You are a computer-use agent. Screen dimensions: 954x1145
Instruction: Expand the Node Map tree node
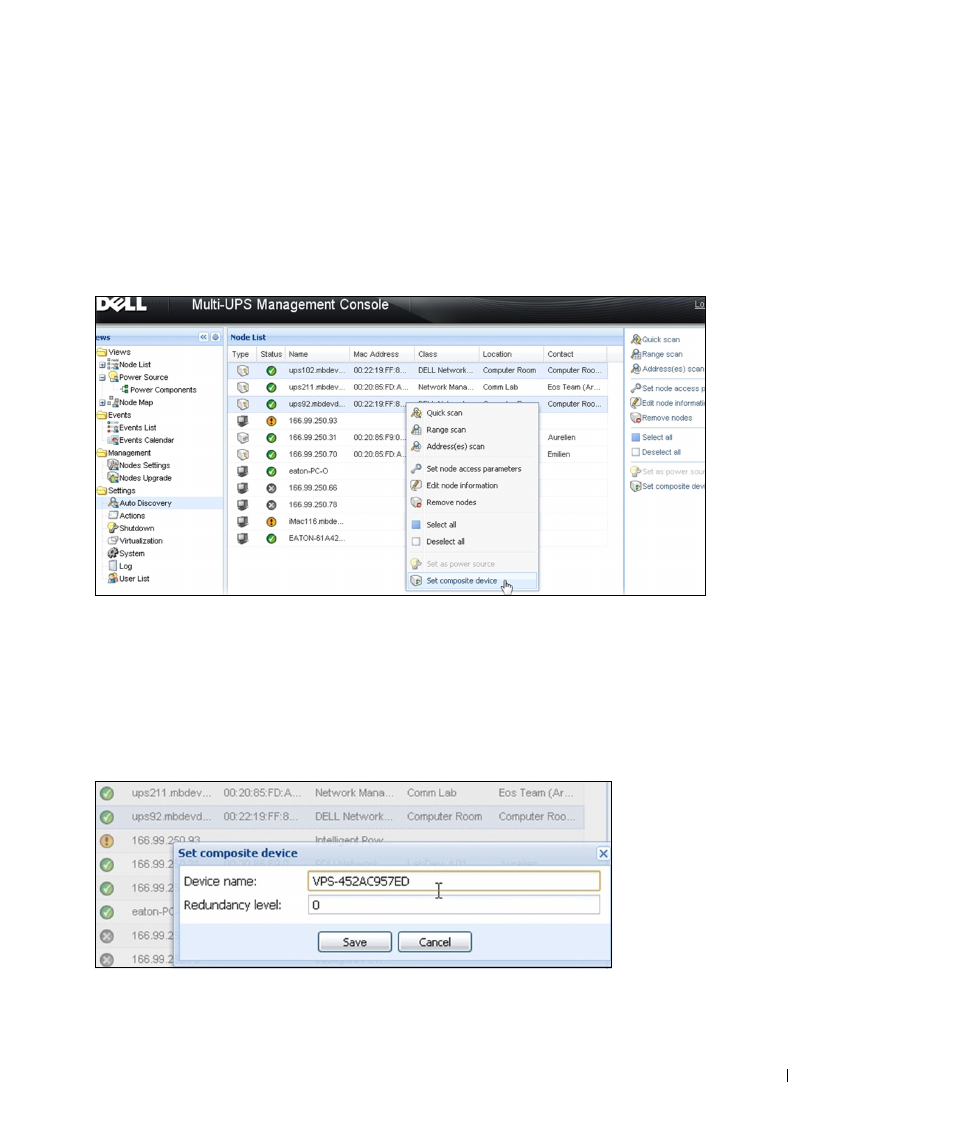(x=102, y=402)
